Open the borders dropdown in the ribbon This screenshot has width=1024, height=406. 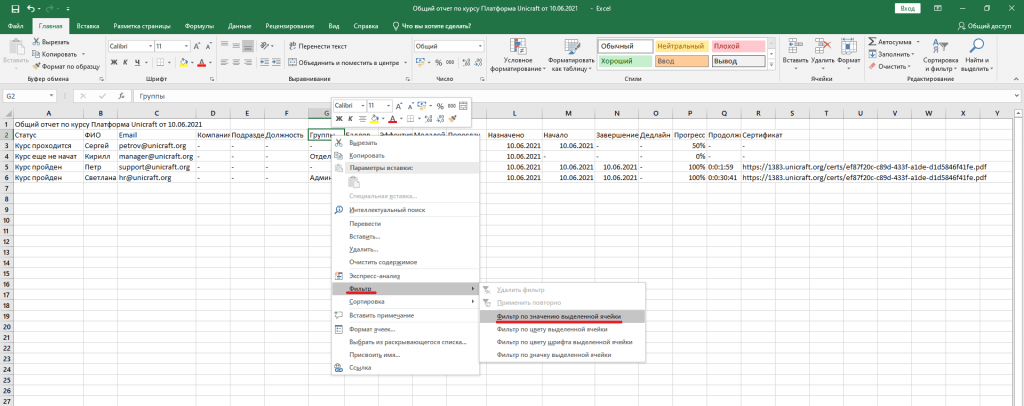168,63
